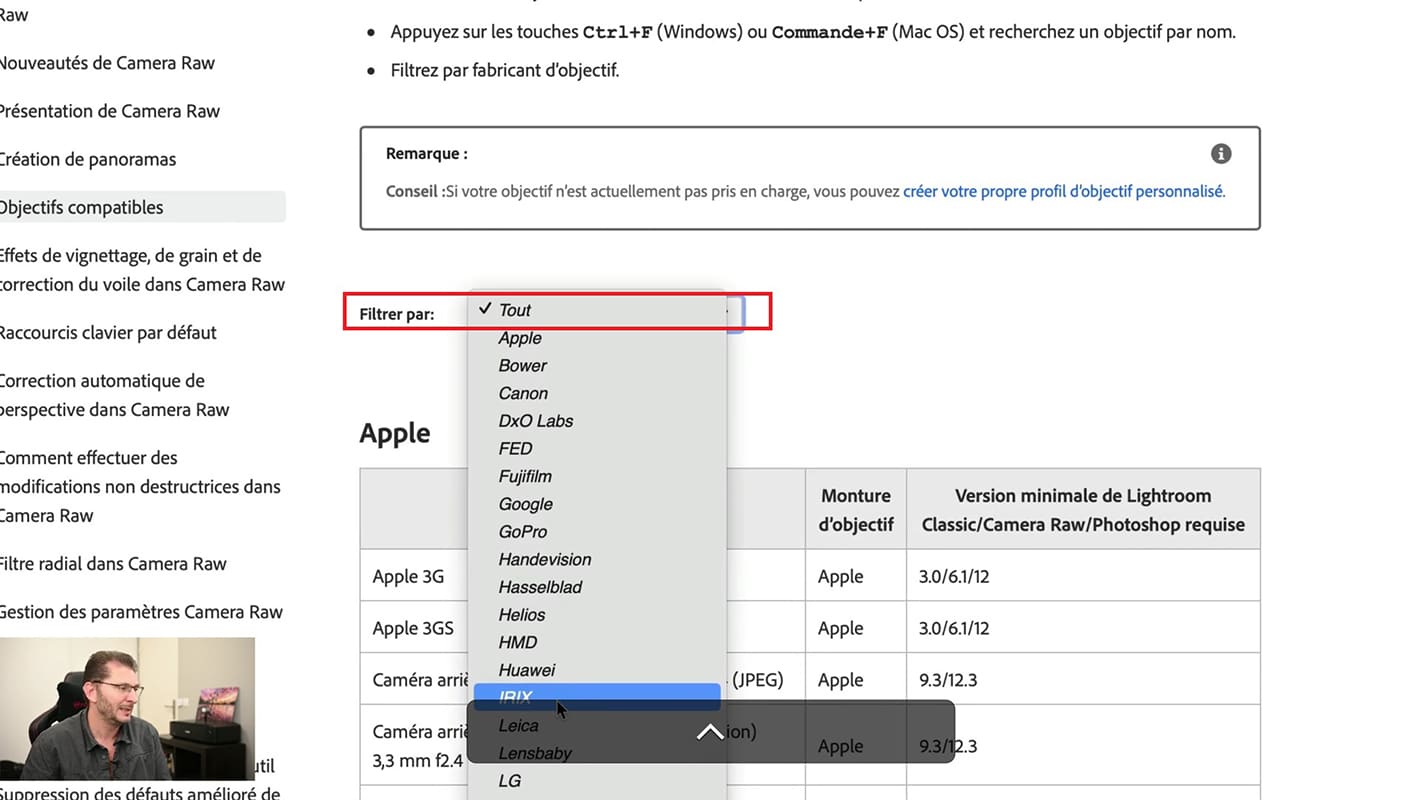
Task: Click the info icon in Remarque box
Action: tap(1220, 154)
